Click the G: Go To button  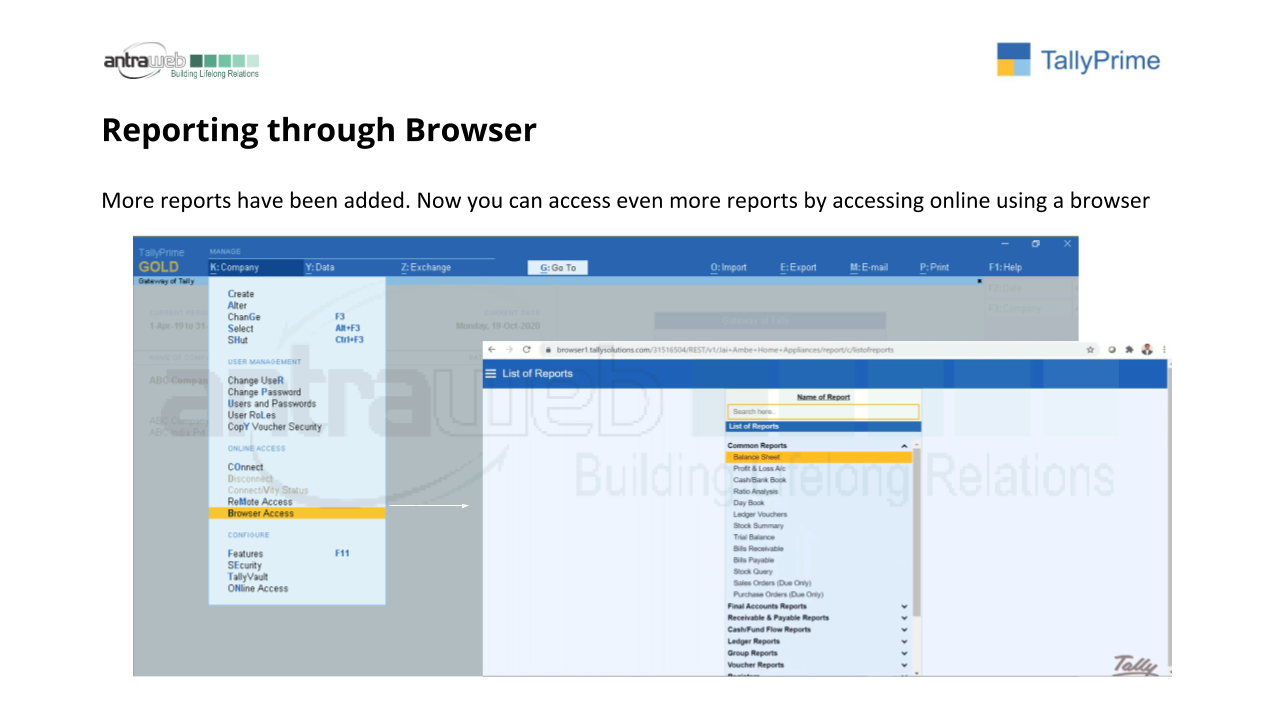point(557,267)
